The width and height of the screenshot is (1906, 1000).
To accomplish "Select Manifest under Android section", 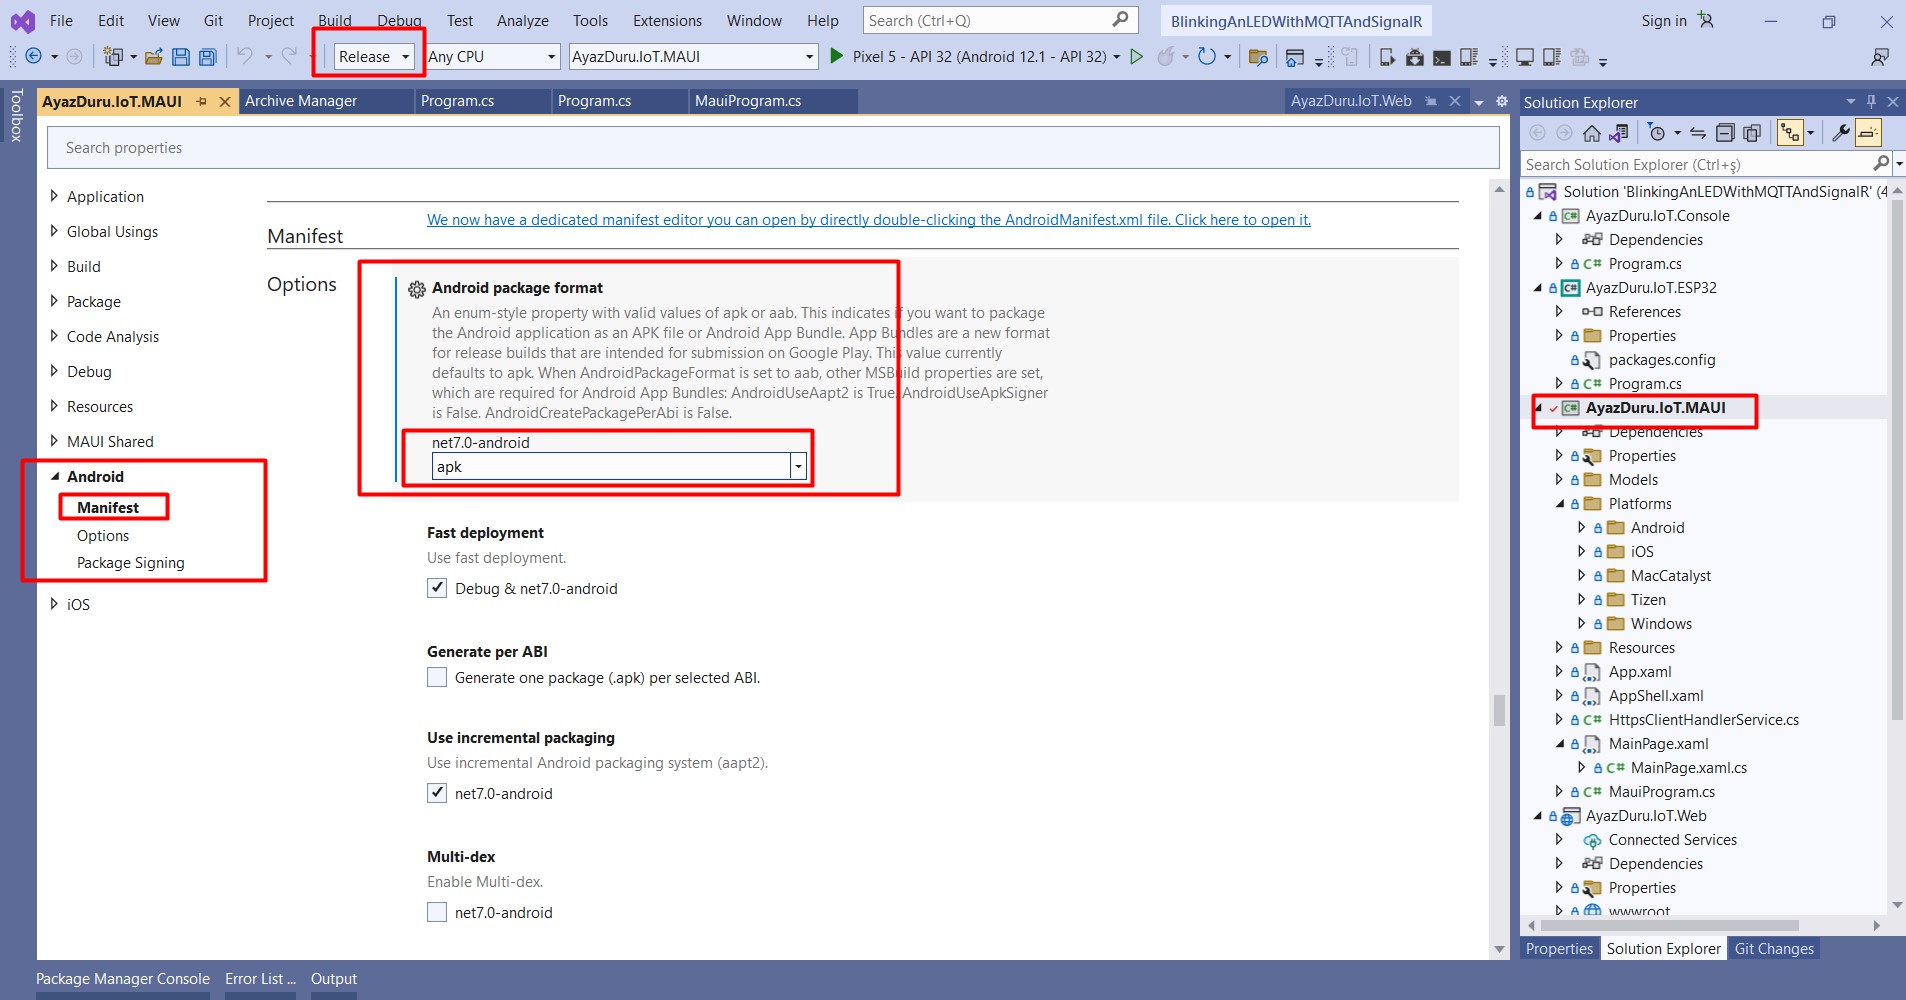I will 108,507.
